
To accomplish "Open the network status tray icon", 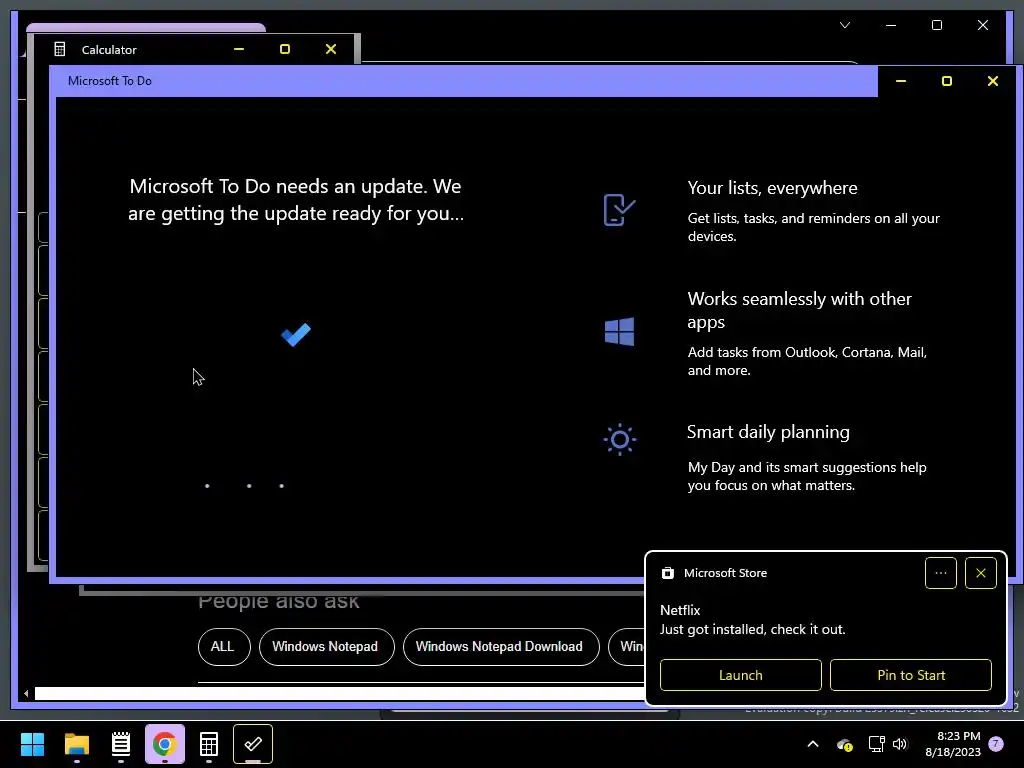I will coord(876,744).
